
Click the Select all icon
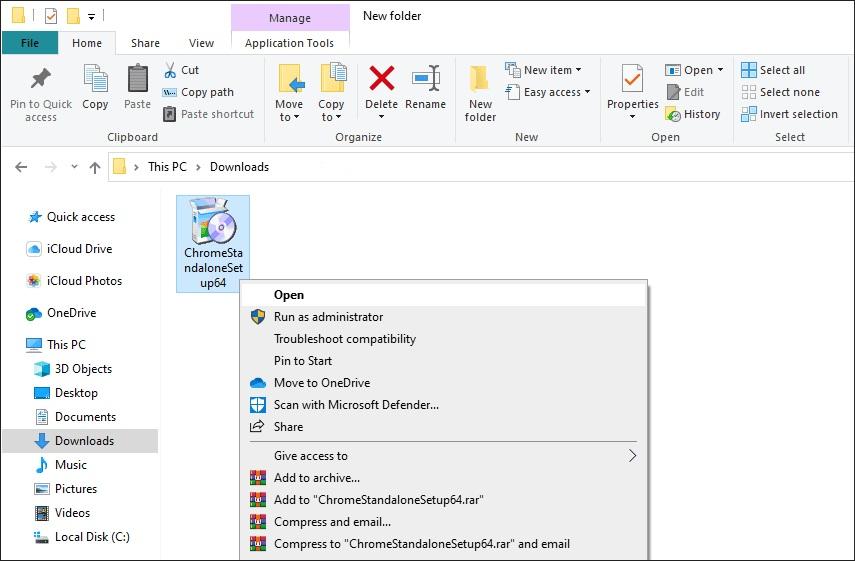tap(749, 70)
